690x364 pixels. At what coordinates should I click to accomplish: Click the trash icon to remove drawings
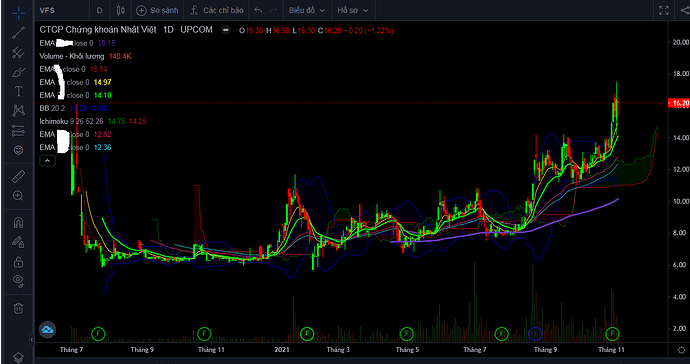coord(18,308)
